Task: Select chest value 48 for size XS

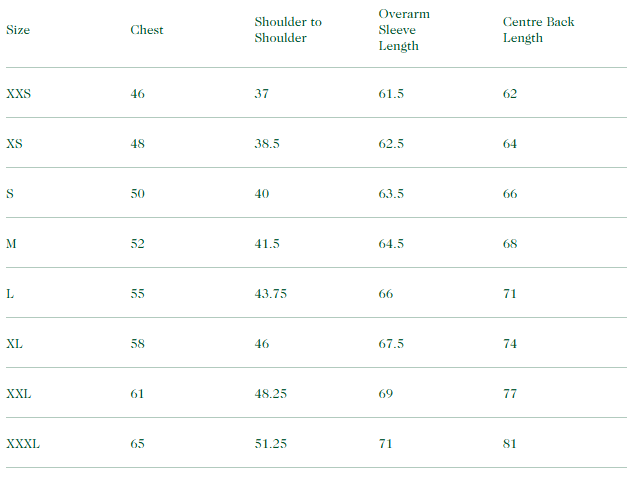Action: [x=138, y=144]
